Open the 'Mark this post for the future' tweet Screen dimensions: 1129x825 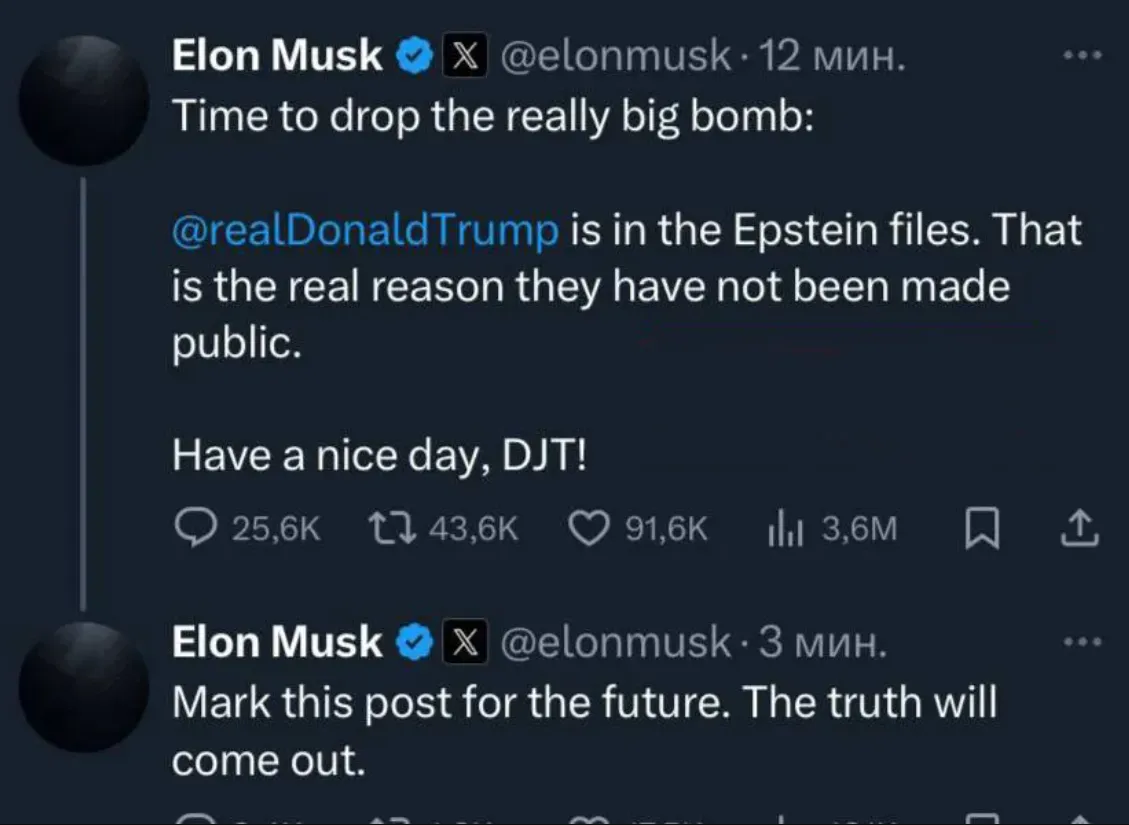click(585, 731)
